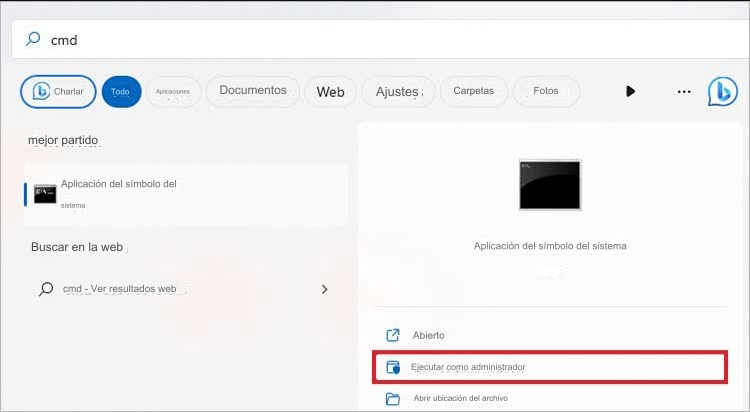Select the Aplicación del símbolo del sistema result

186,194
